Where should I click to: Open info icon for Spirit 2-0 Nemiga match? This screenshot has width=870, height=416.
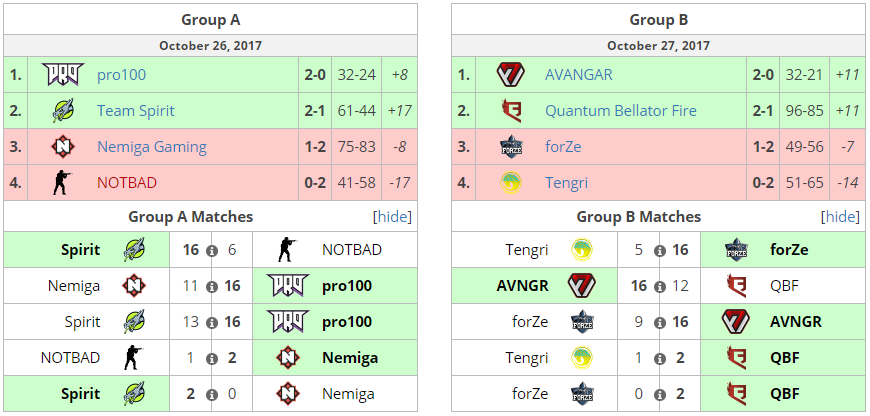[x=212, y=394]
